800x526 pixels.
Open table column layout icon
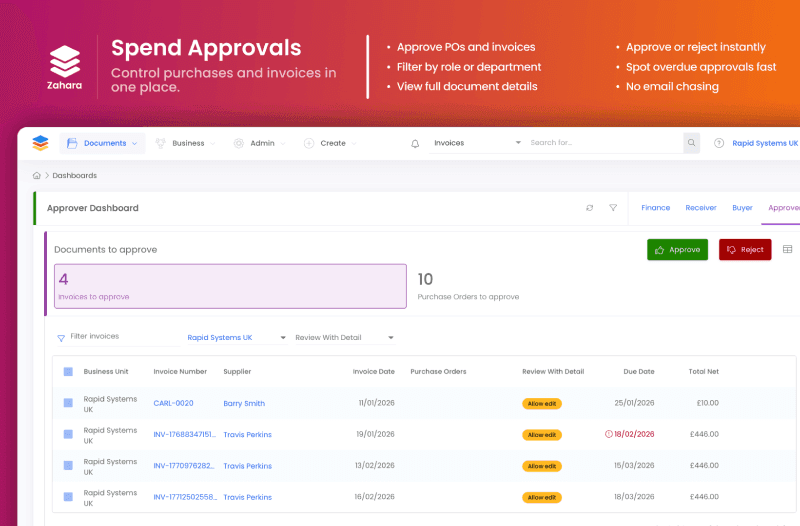pos(787,249)
